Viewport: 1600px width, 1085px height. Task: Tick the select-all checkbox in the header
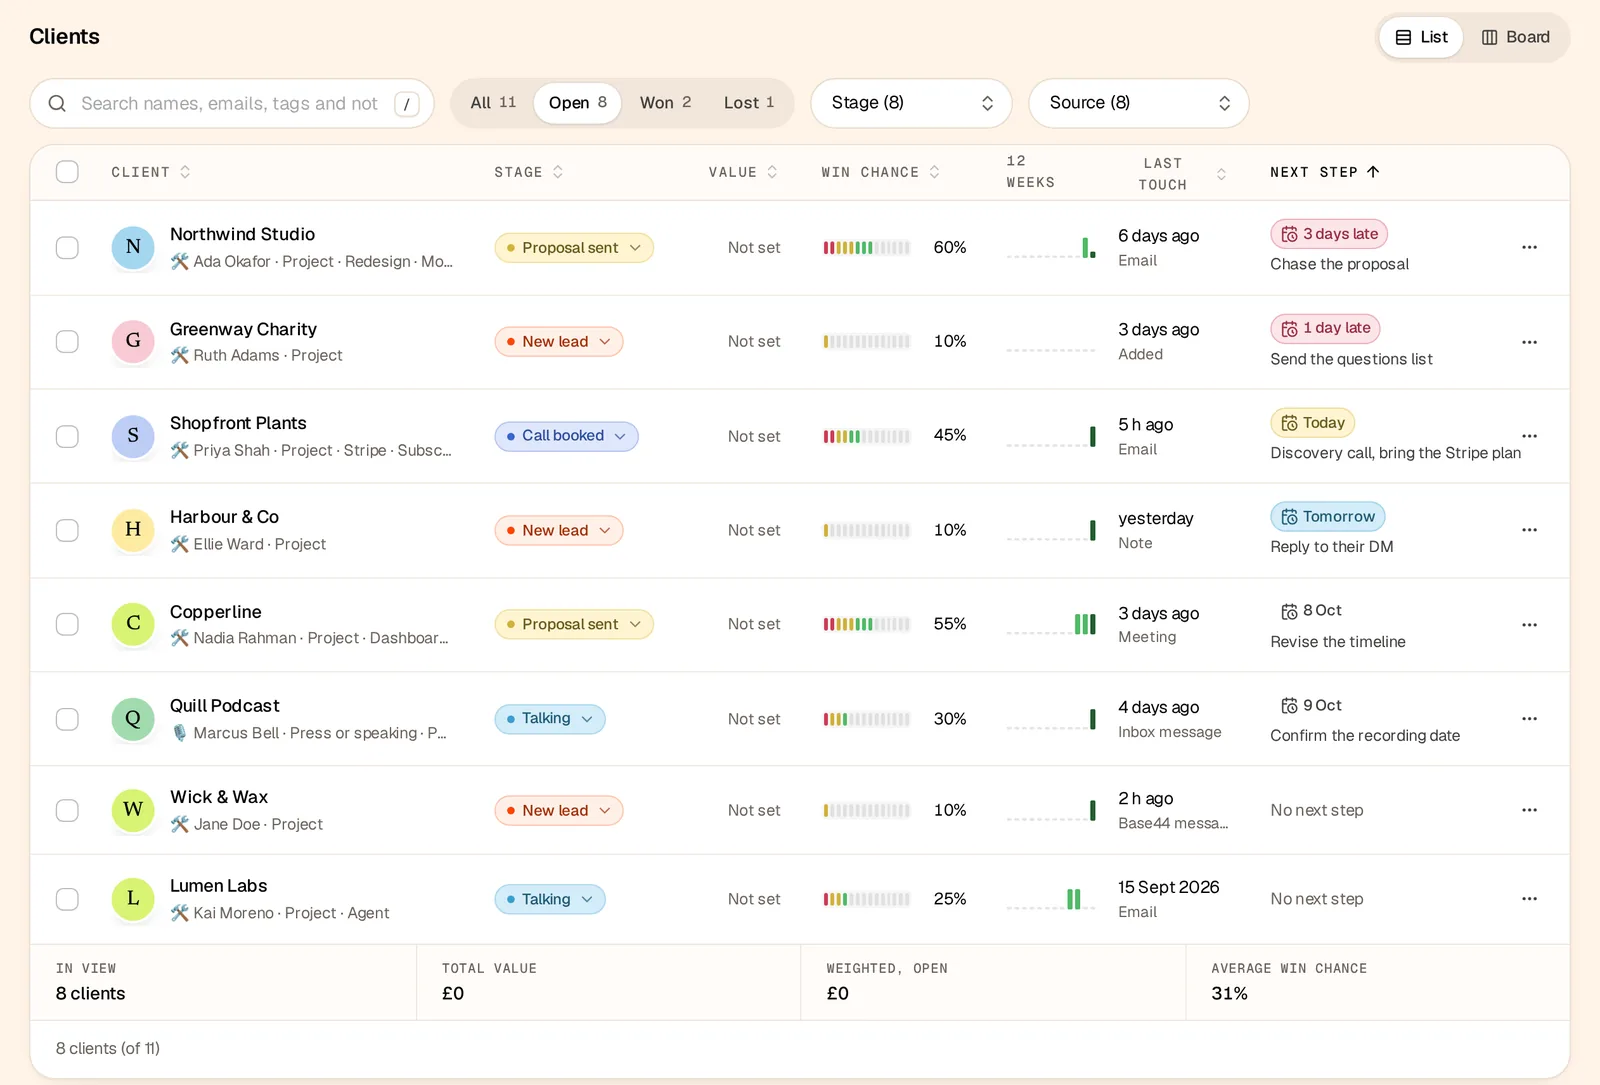pyautogui.click(x=67, y=172)
